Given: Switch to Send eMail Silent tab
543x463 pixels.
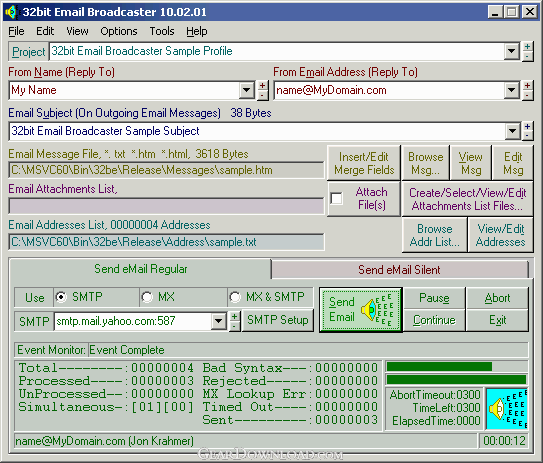Looking at the screenshot, I should tap(399, 270).
